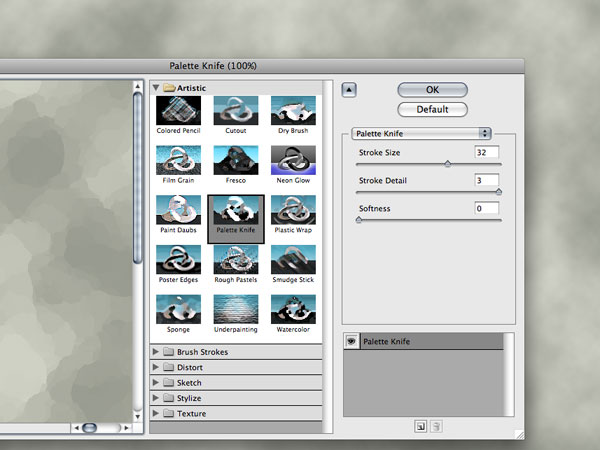Click the preview horizontal scrollbar left arrow

[76, 428]
